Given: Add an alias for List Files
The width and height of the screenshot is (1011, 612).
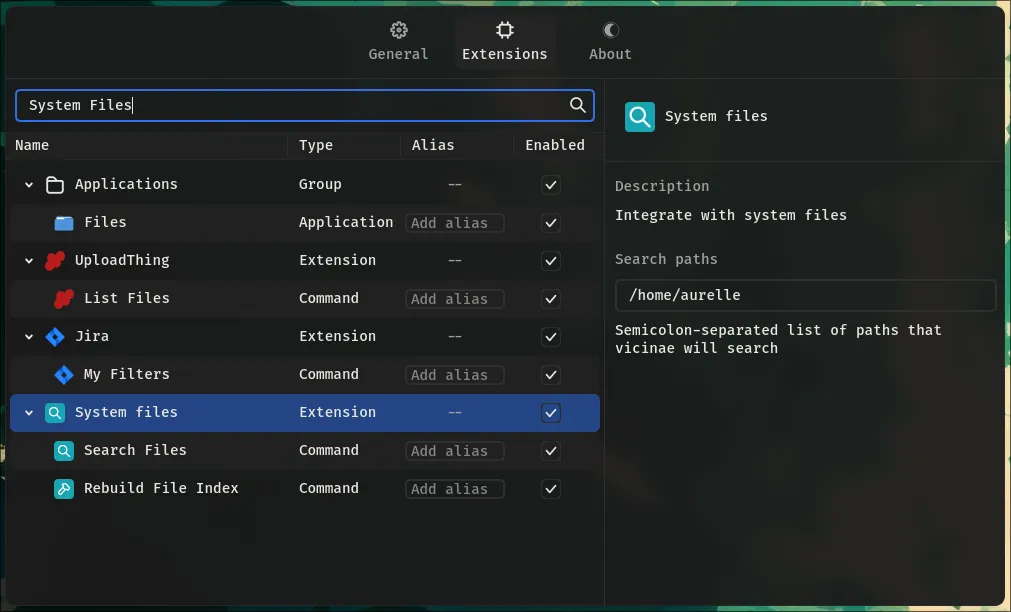Looking at the screenshot, I should [x=454, y=298].
